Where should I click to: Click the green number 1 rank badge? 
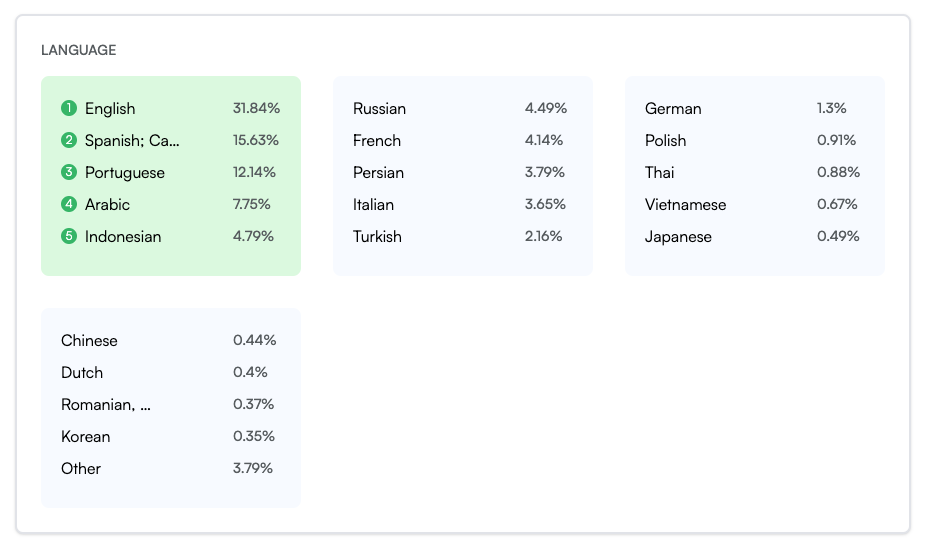(69, 108)
